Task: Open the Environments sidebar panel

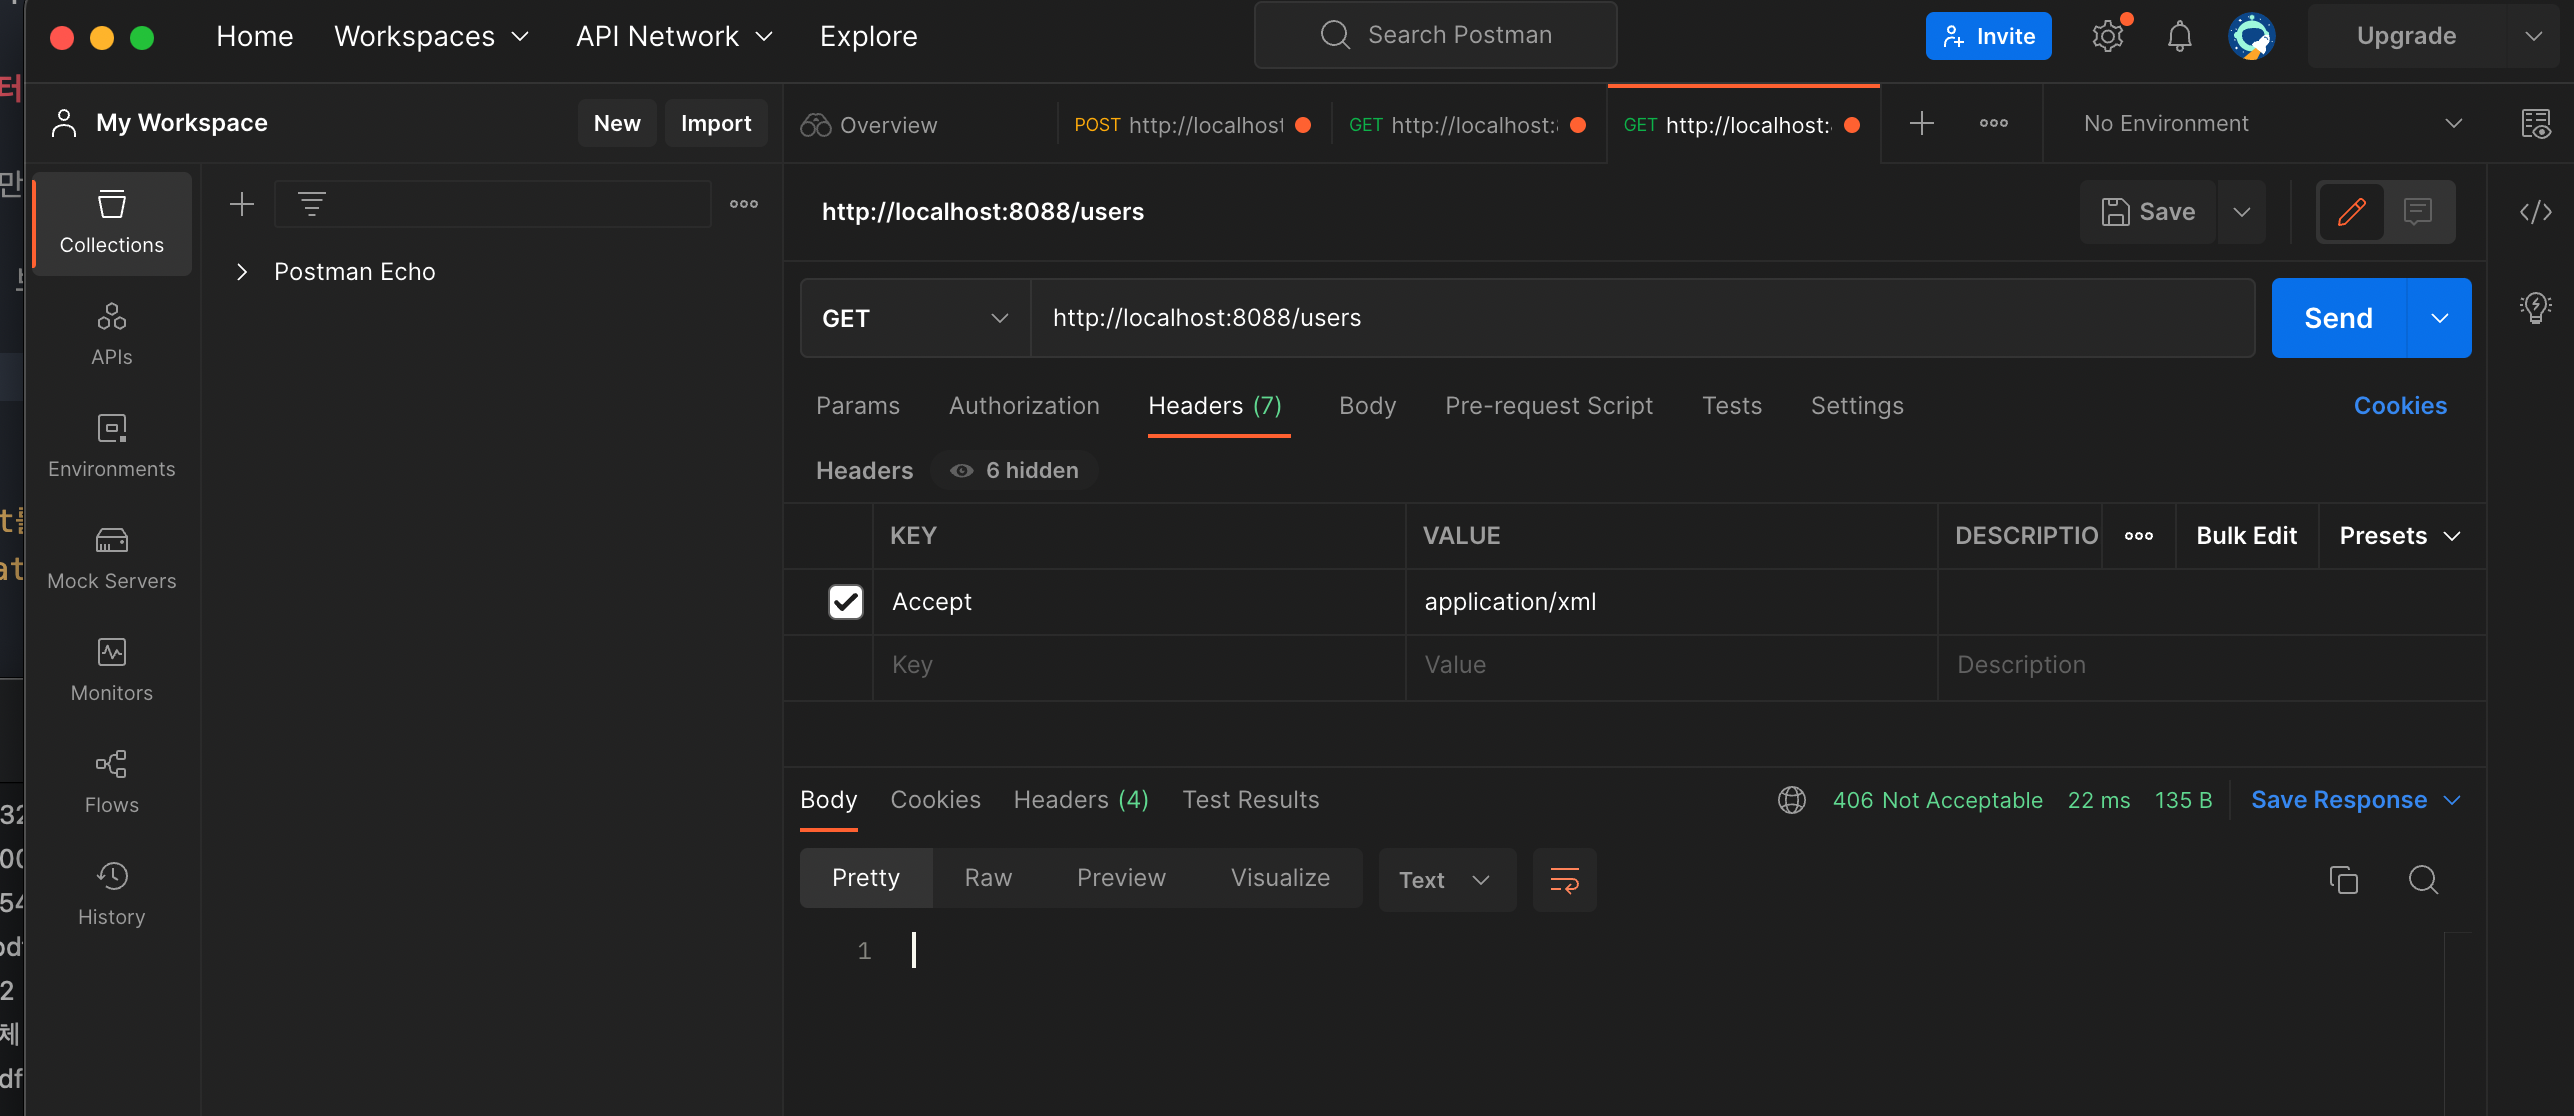Action: click(111, 447)
